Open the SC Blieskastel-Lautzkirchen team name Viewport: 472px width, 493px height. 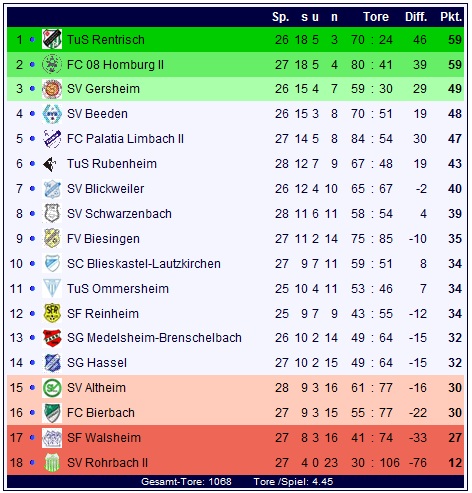point(144,264)
